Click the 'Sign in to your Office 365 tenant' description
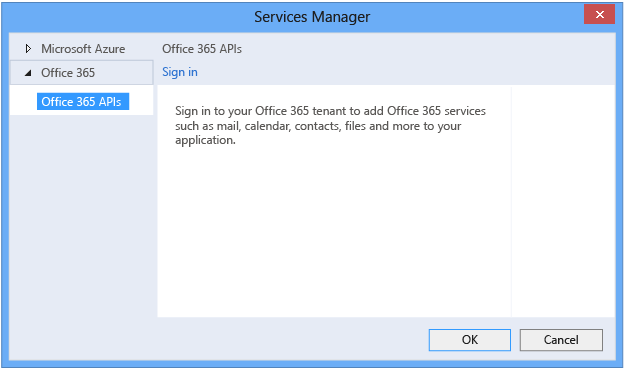Screen dimensions: 624x369 330,125
